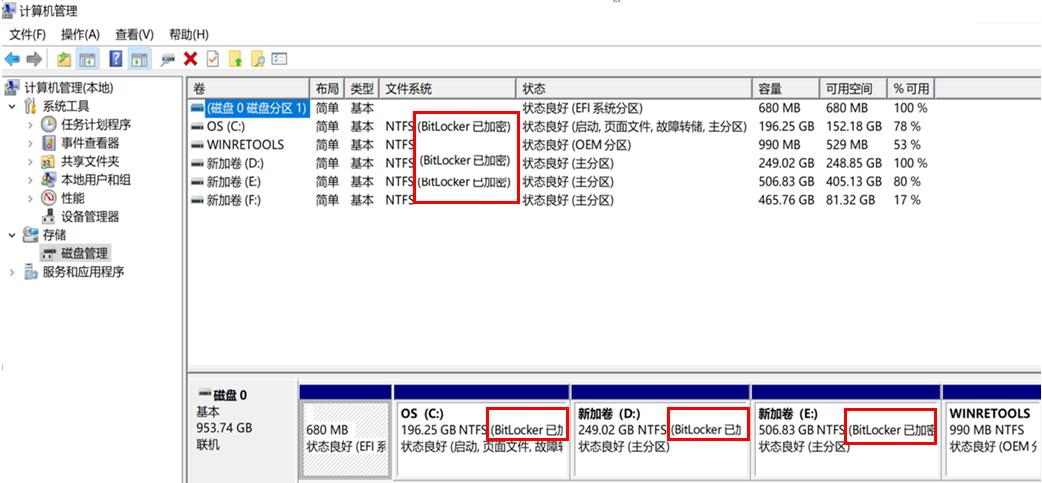
Task: Sort by the 文件系统 column header
Action: point(448,89)
